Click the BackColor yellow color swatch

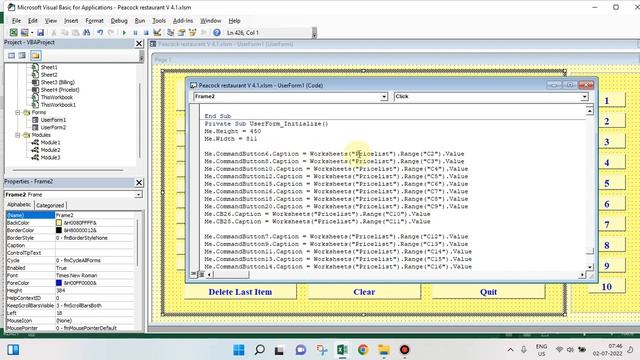point(59,223)
